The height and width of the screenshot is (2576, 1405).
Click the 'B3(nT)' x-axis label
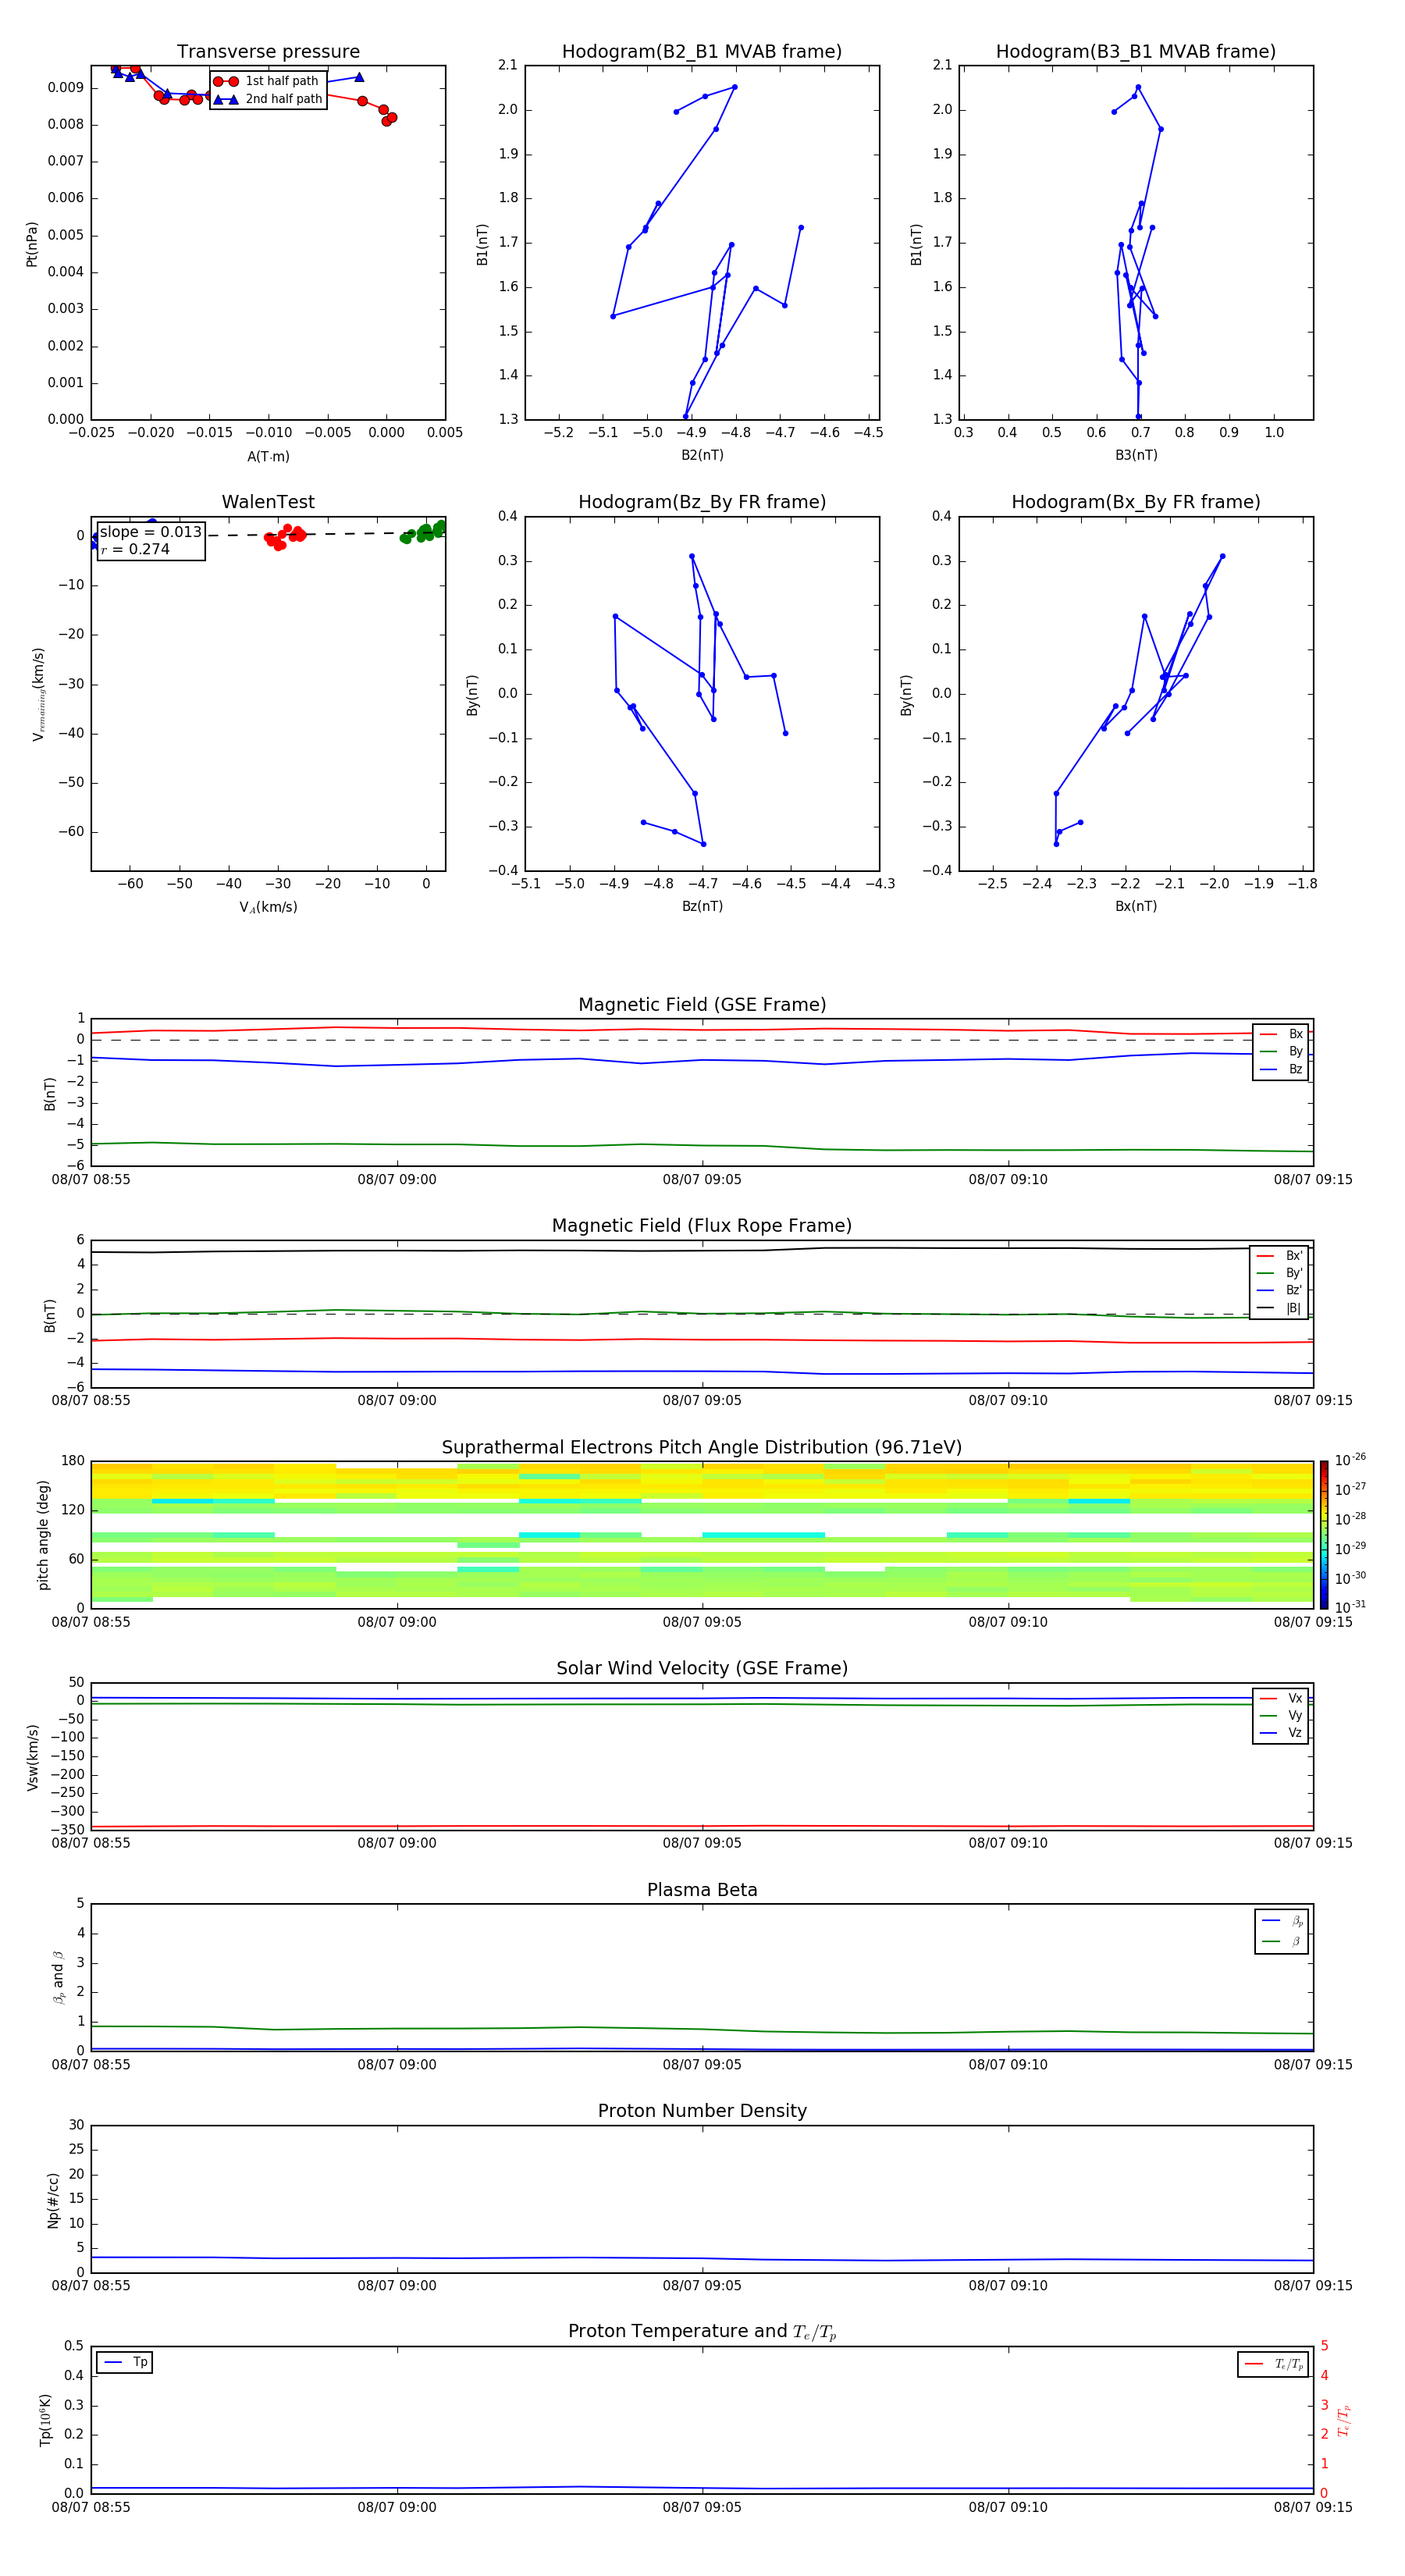1136,455
